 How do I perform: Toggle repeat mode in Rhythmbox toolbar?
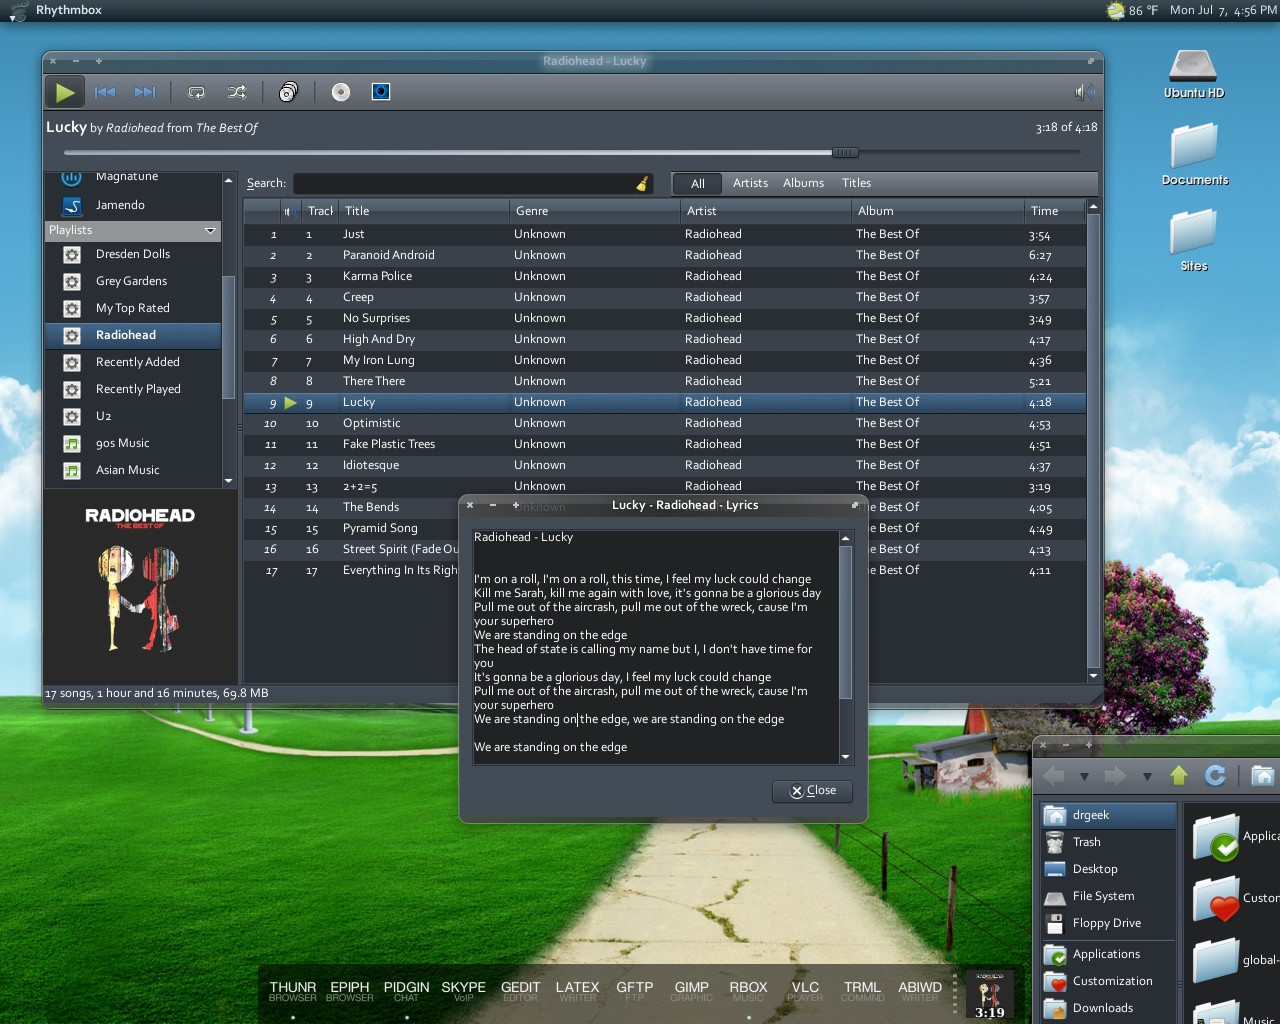coord(197,92)
